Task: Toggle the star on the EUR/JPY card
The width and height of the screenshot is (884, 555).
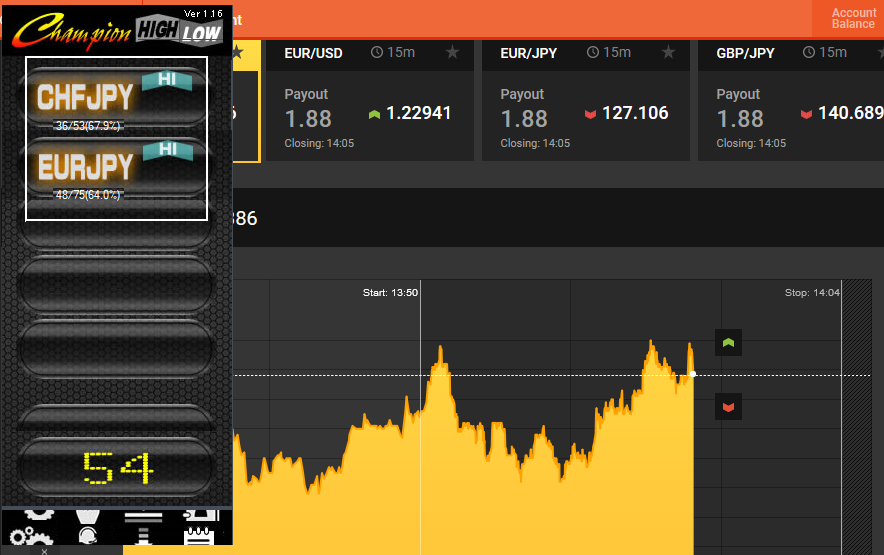Action: (x=668, y=52)
